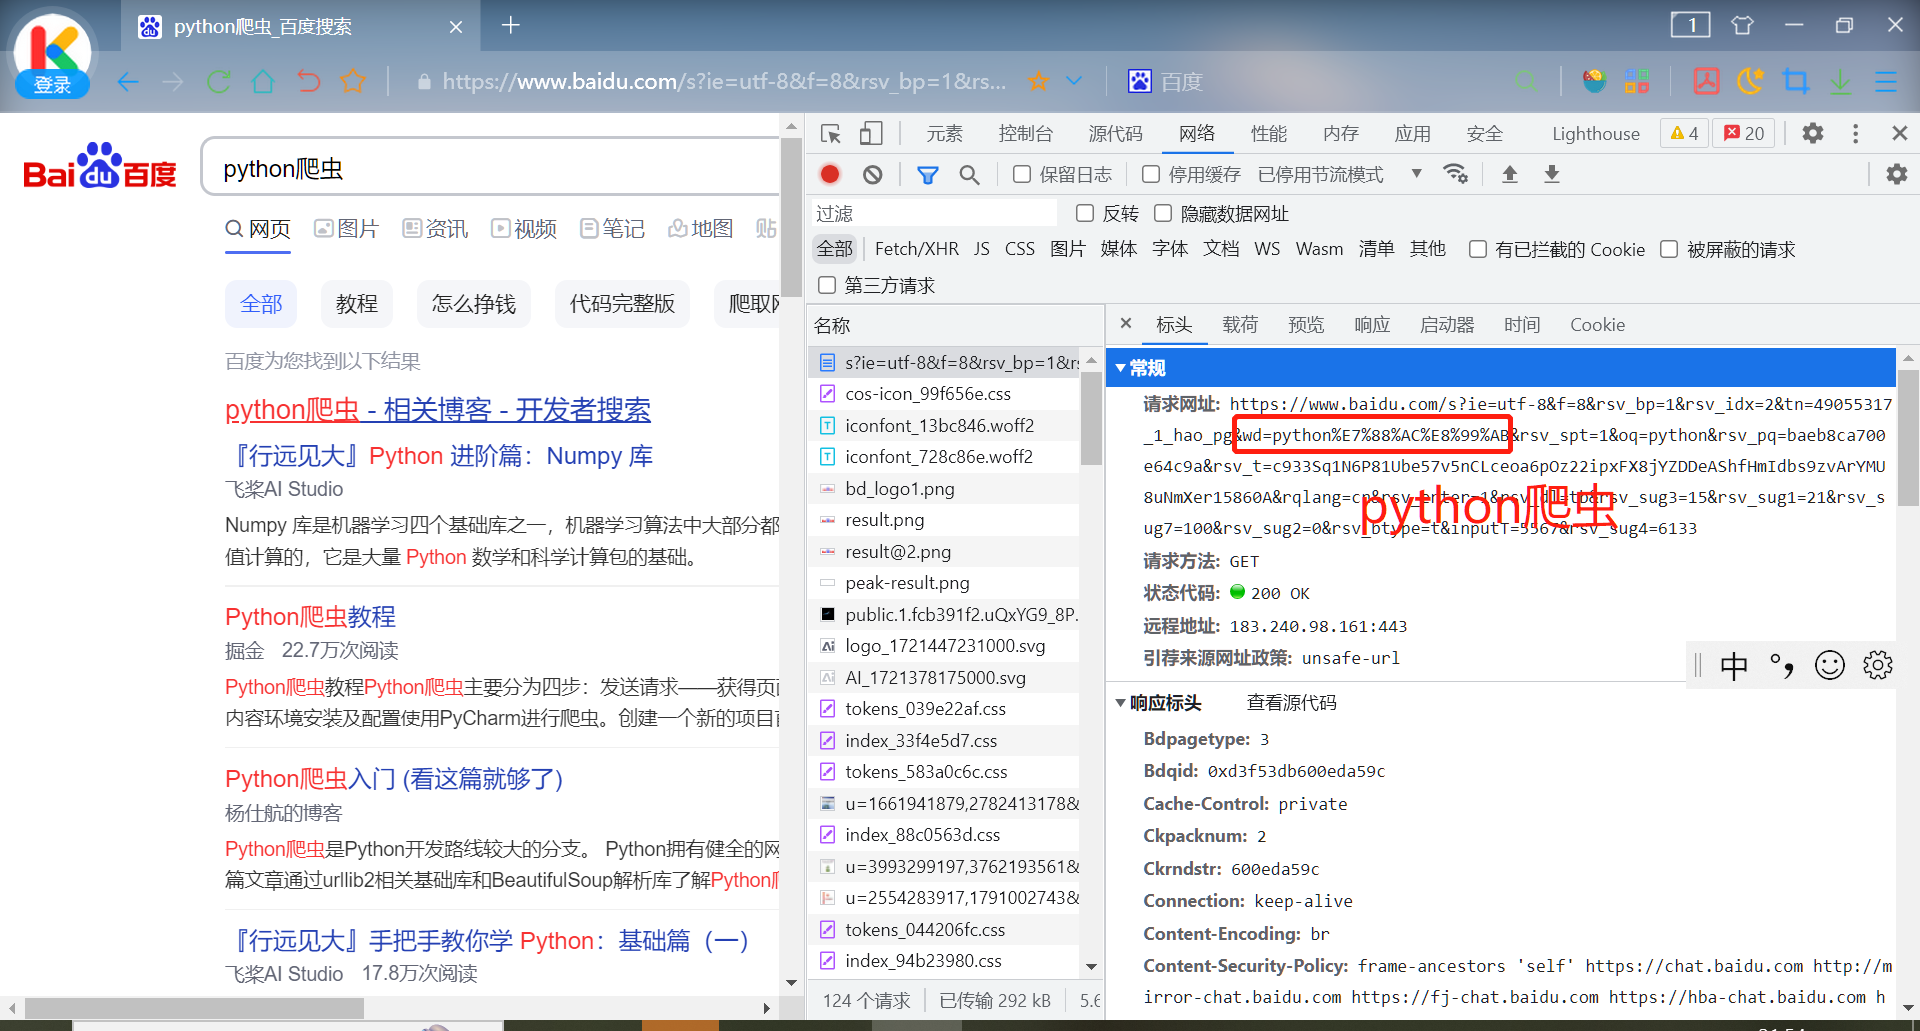Click 查看源代码 for response headers
The image size is (1920, 1031).
click(1291, 703)
